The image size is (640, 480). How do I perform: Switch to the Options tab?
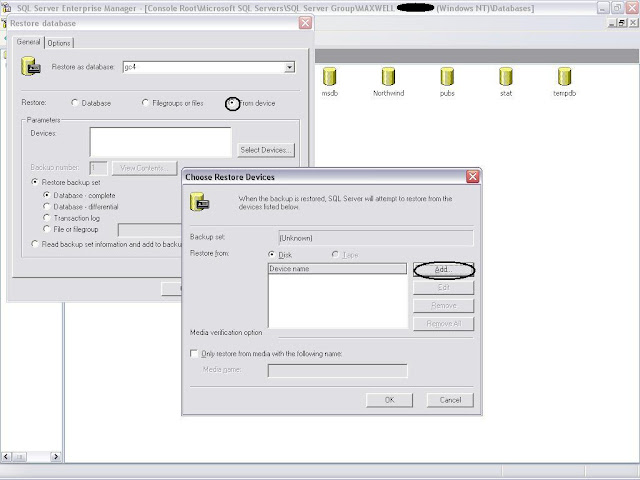(59, 43)
